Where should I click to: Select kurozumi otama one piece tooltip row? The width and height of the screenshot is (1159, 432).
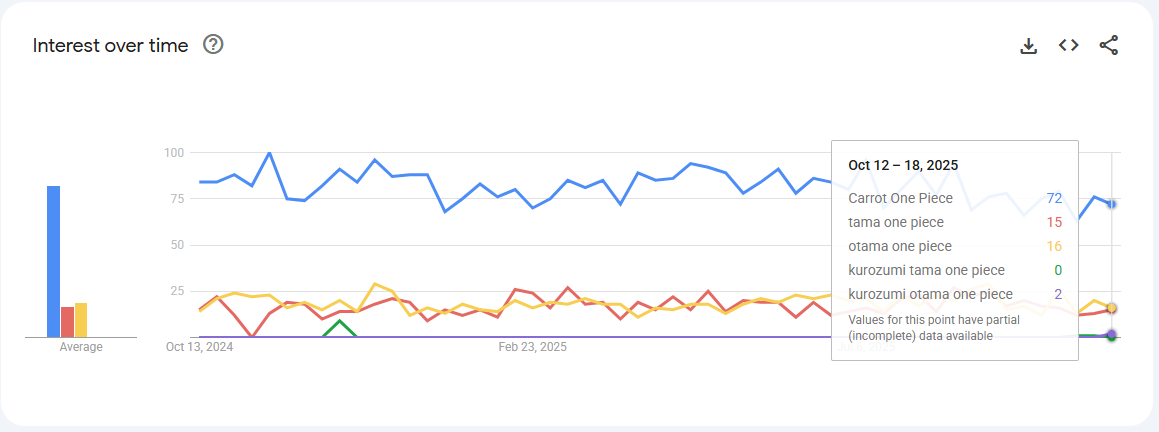[x=955, y=294]
